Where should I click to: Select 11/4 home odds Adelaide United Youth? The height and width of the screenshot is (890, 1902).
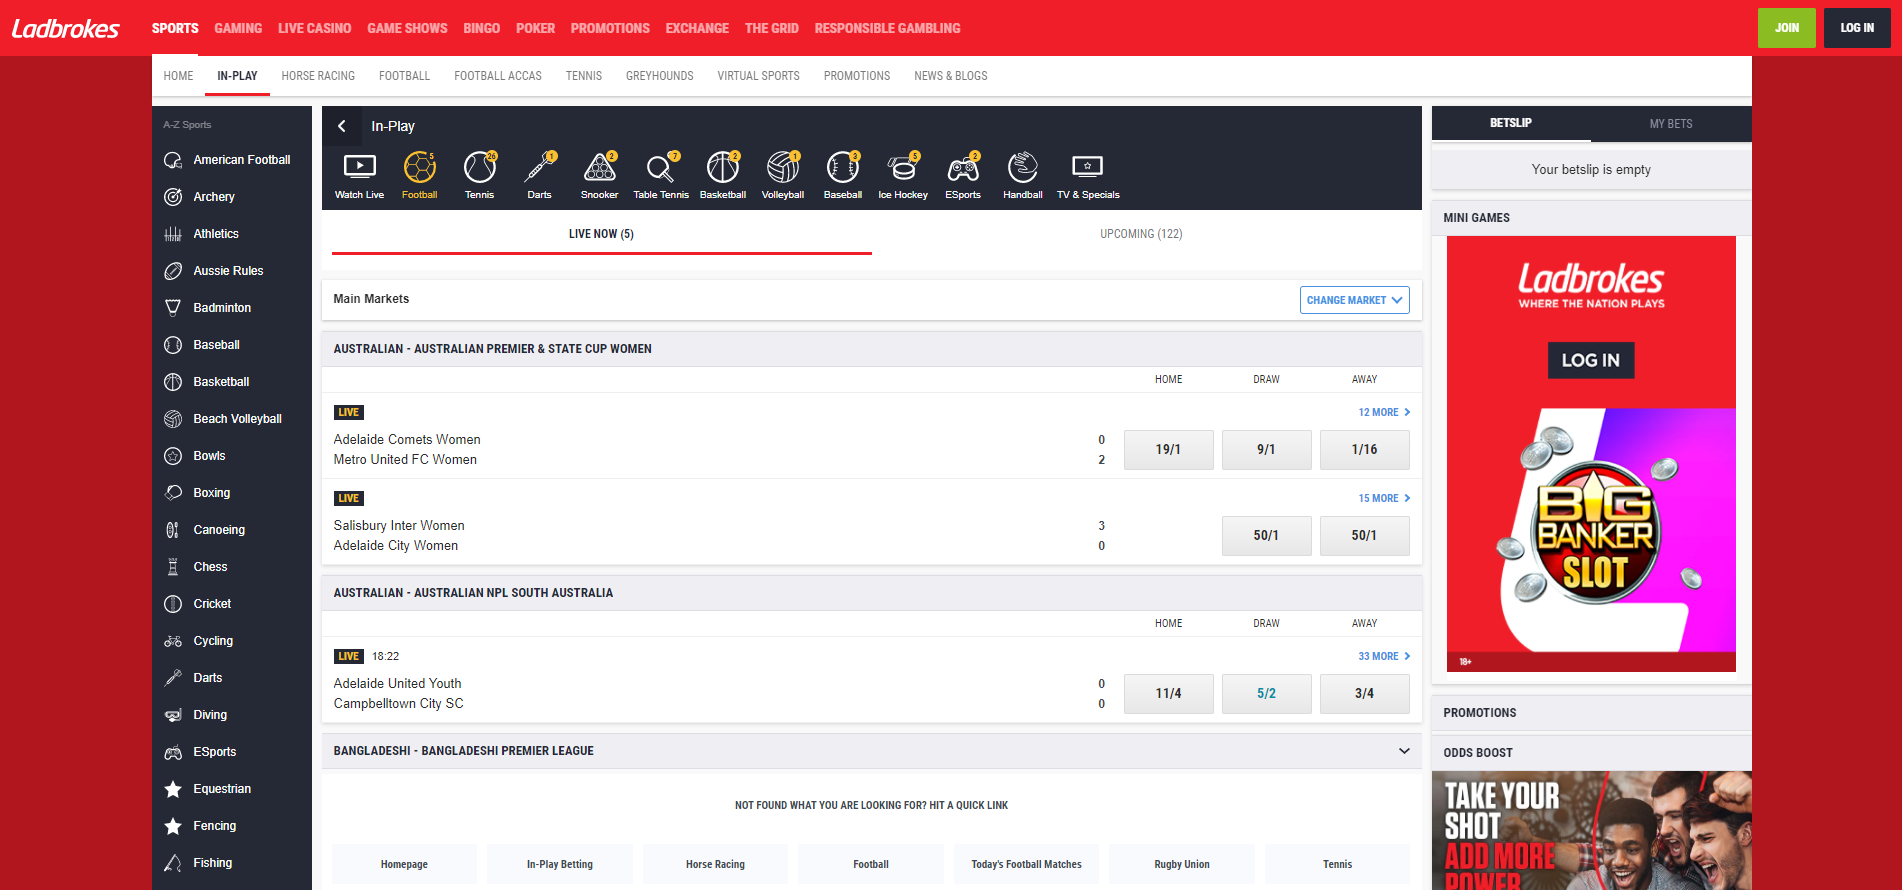point(1168,694)
